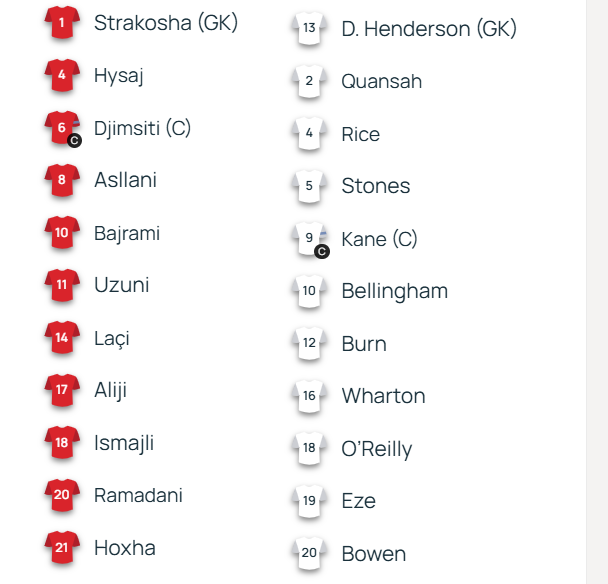Open O'Reilly's player name link
The image size is (608, 584).
(376, 449)
